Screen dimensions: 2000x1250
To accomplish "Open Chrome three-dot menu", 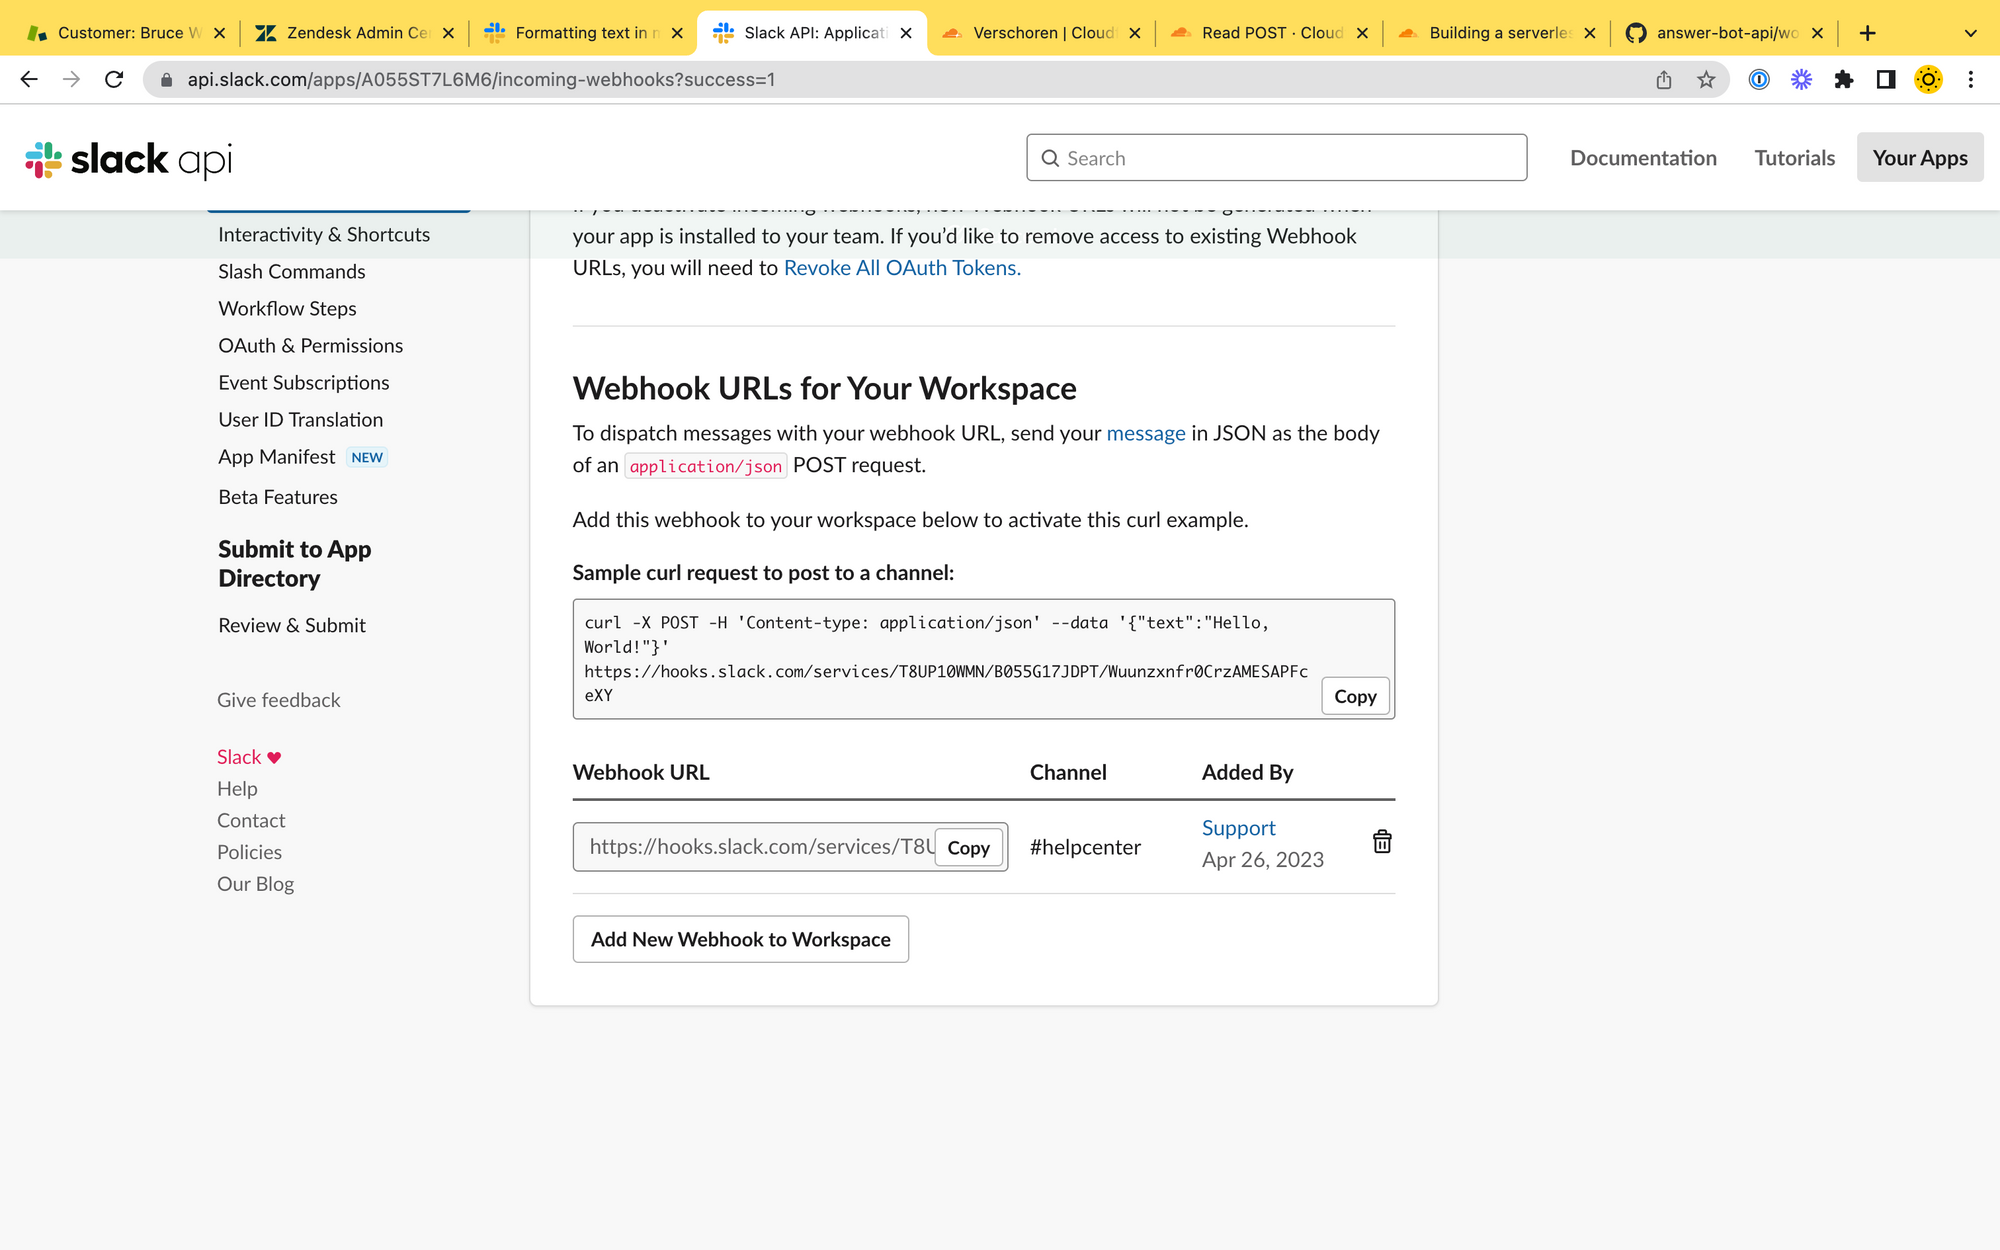I will [1970, 80].
